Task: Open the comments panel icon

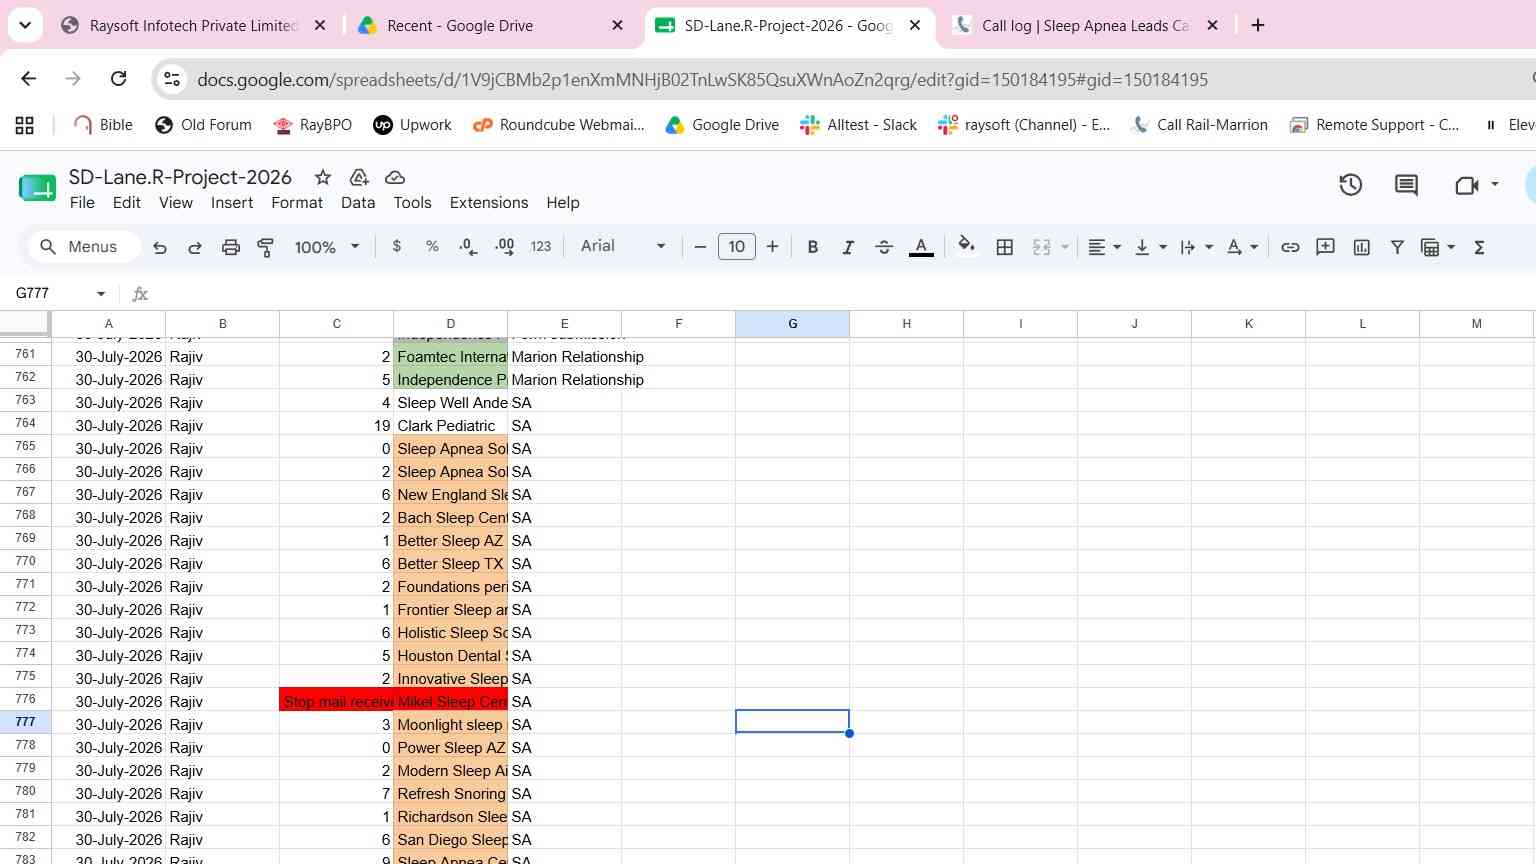Action: [x=1406, y=185]
